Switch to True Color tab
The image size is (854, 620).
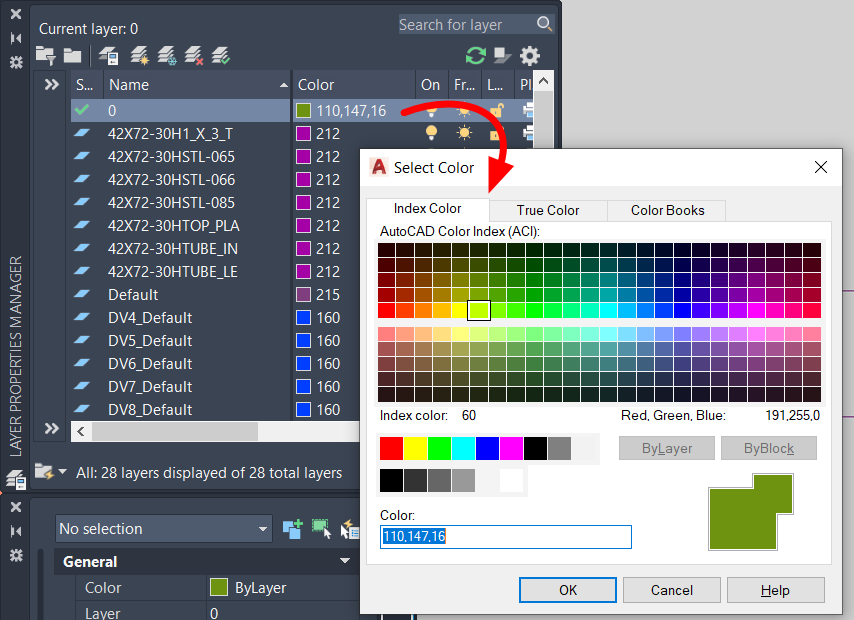(548, 210)
